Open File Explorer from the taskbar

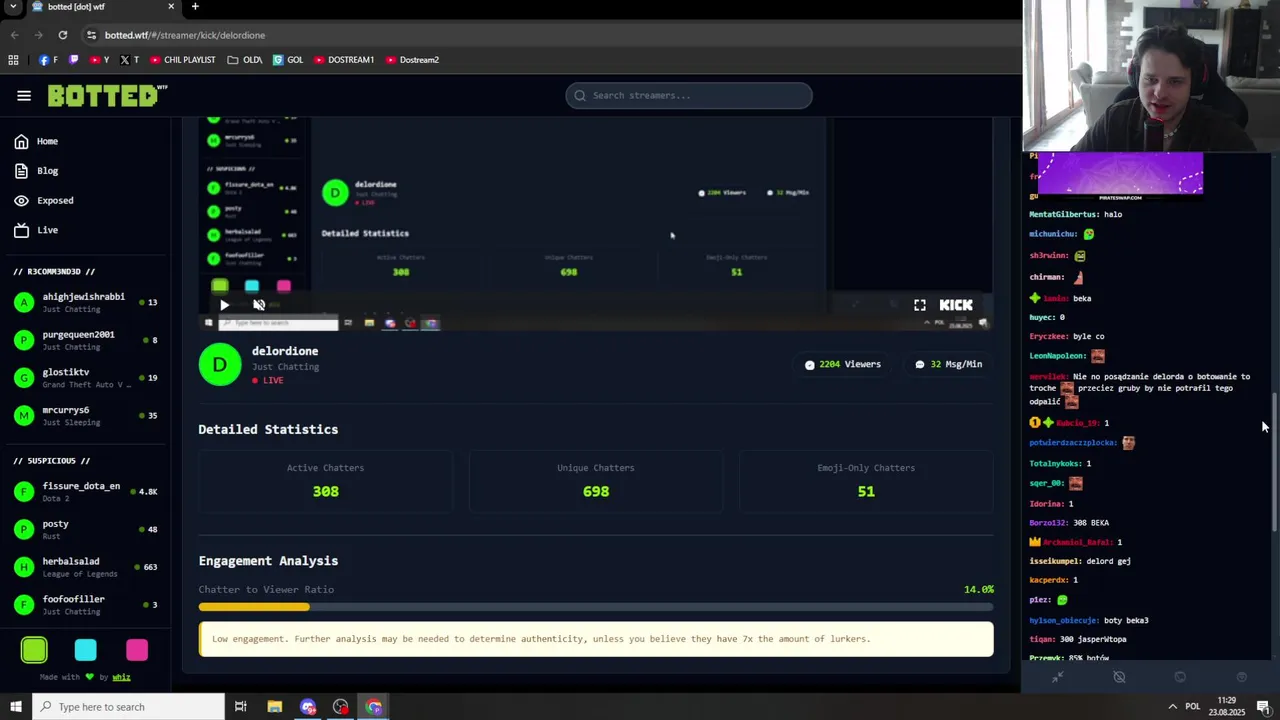(x=274, y=707)
